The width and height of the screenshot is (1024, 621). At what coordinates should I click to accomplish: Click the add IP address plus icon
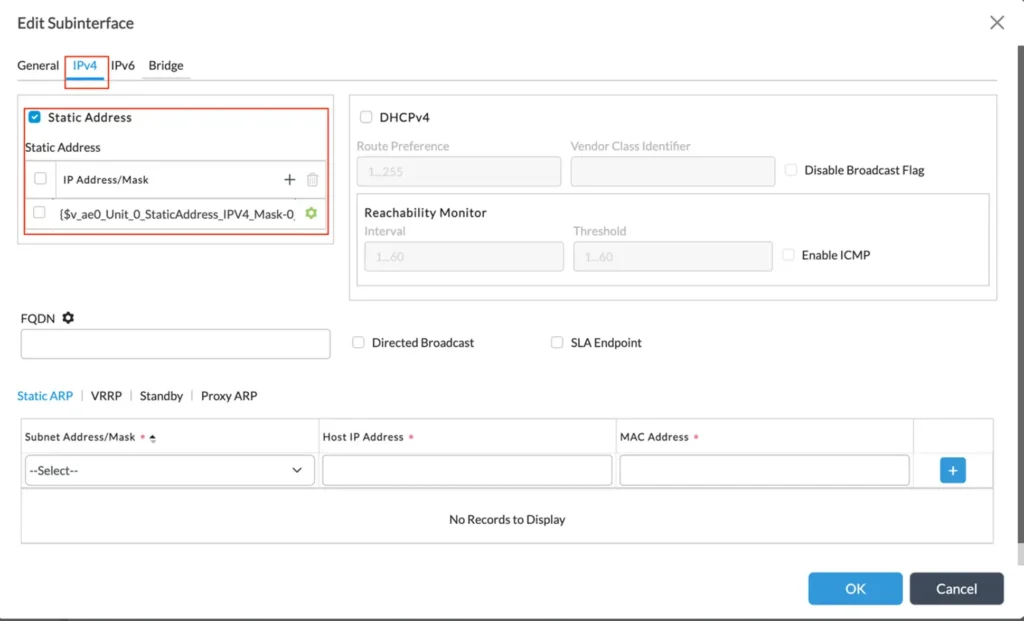click(x=290, y=180)
